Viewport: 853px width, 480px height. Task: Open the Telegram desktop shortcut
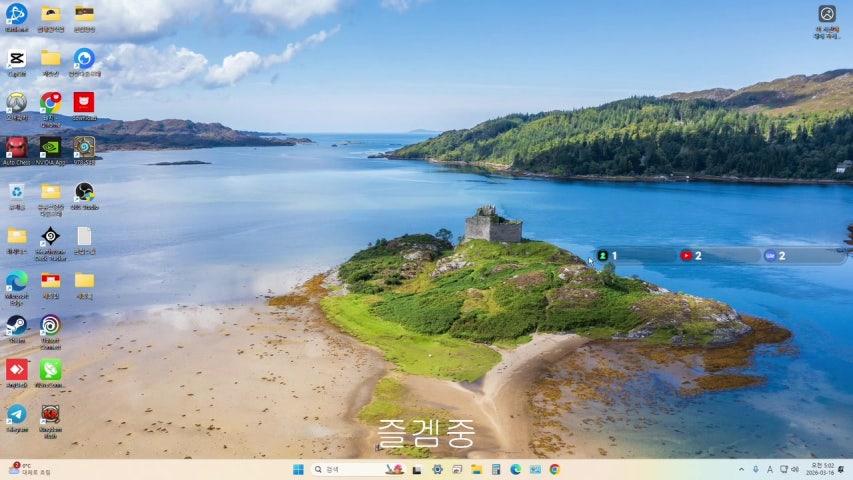[17, 414]
